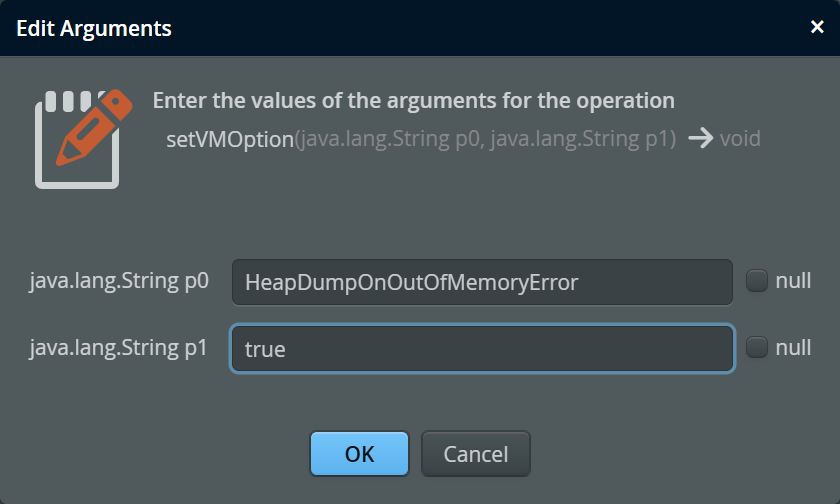The width and height of the screenshot is (840, 504).
Task: Click empty area of the dark title bar
Action: [482, 28]
